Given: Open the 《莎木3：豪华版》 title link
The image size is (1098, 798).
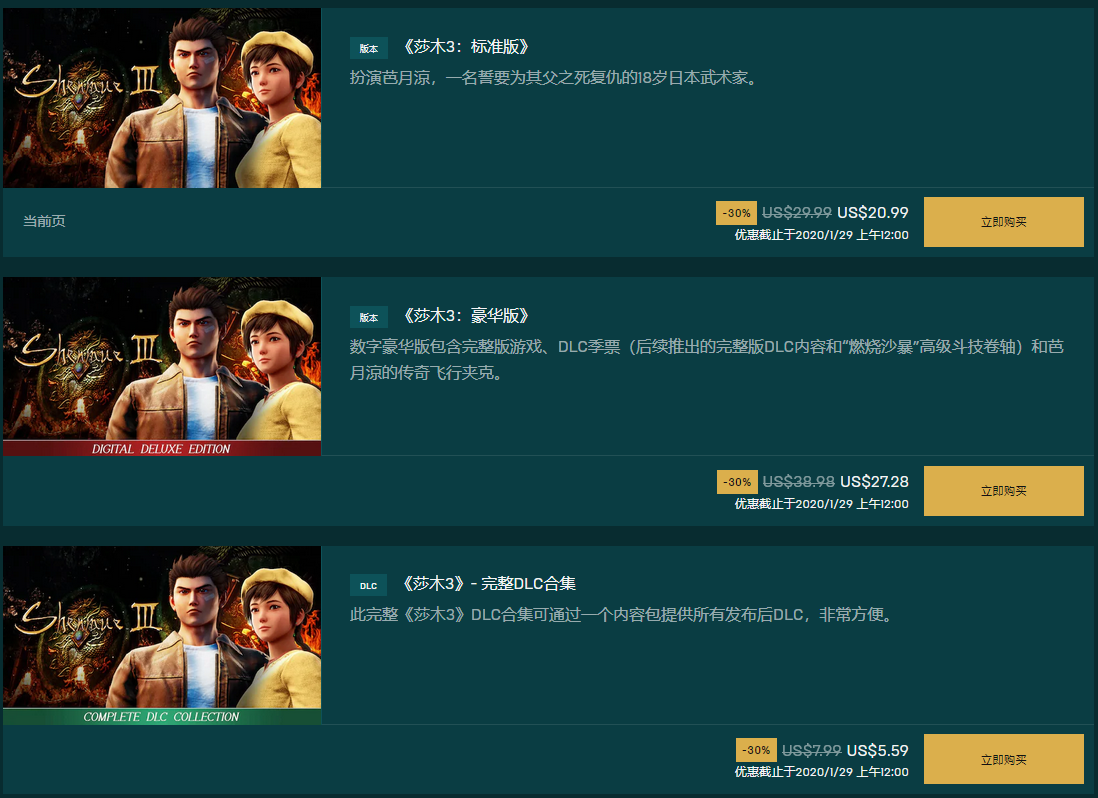Looking at the screenshot, I should [x=466, y=316].
